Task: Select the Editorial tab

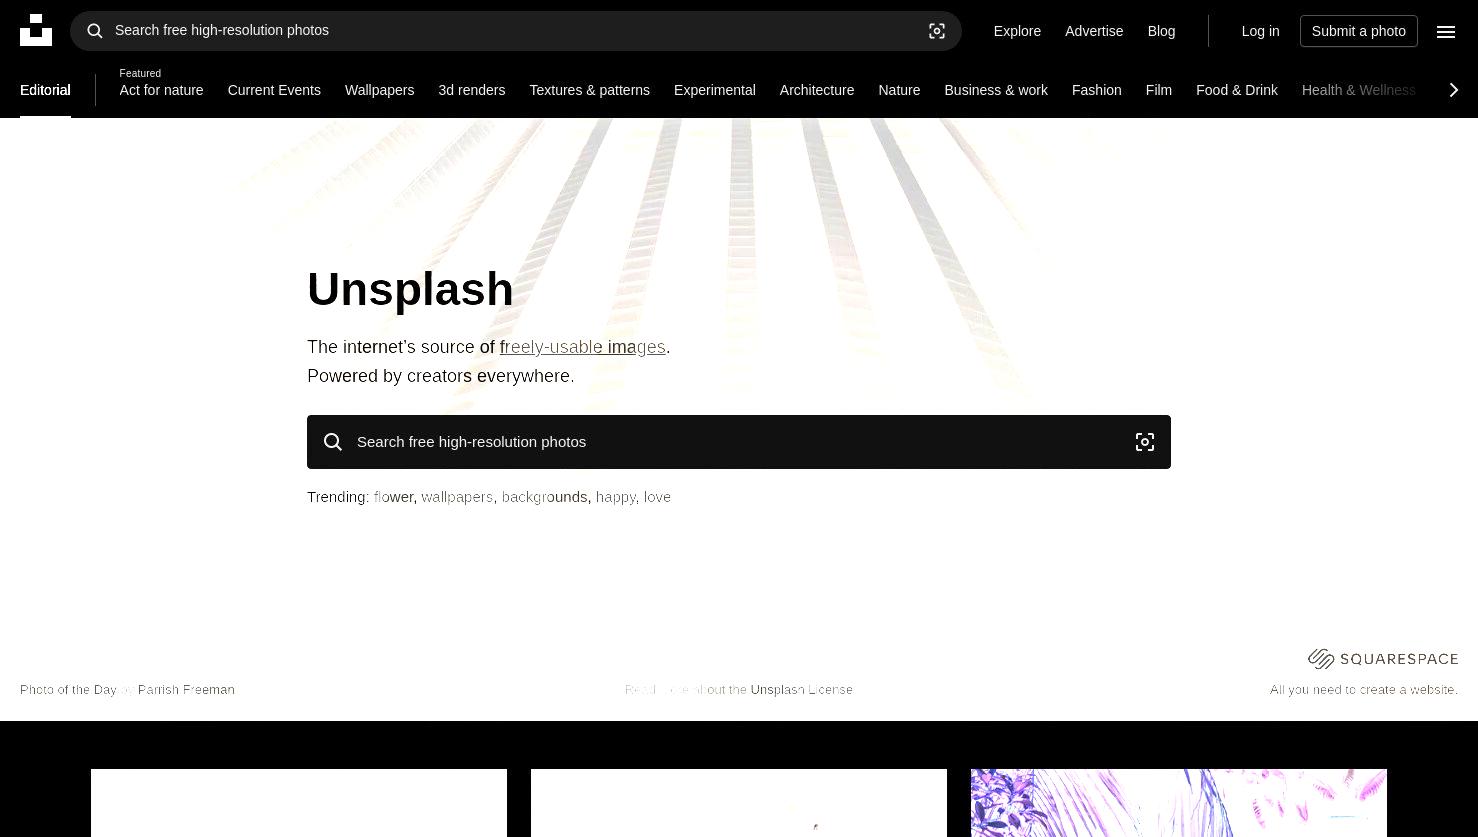Action: [45, 90]
